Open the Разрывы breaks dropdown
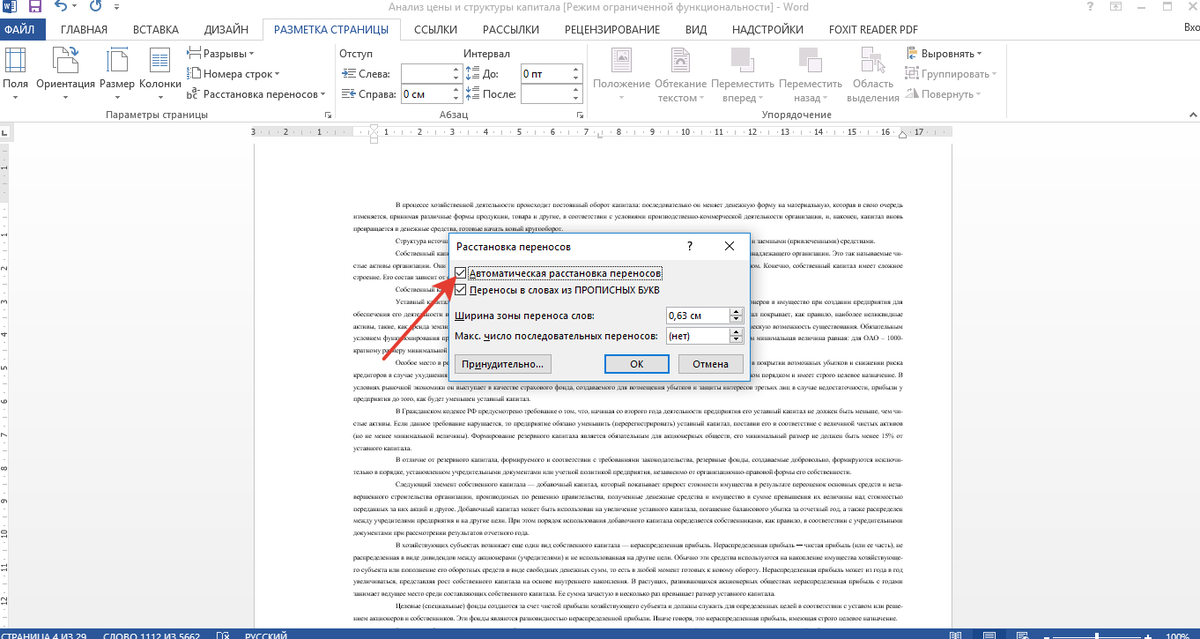This screenshot has width=1200, height=639. [x=221, y=53]
